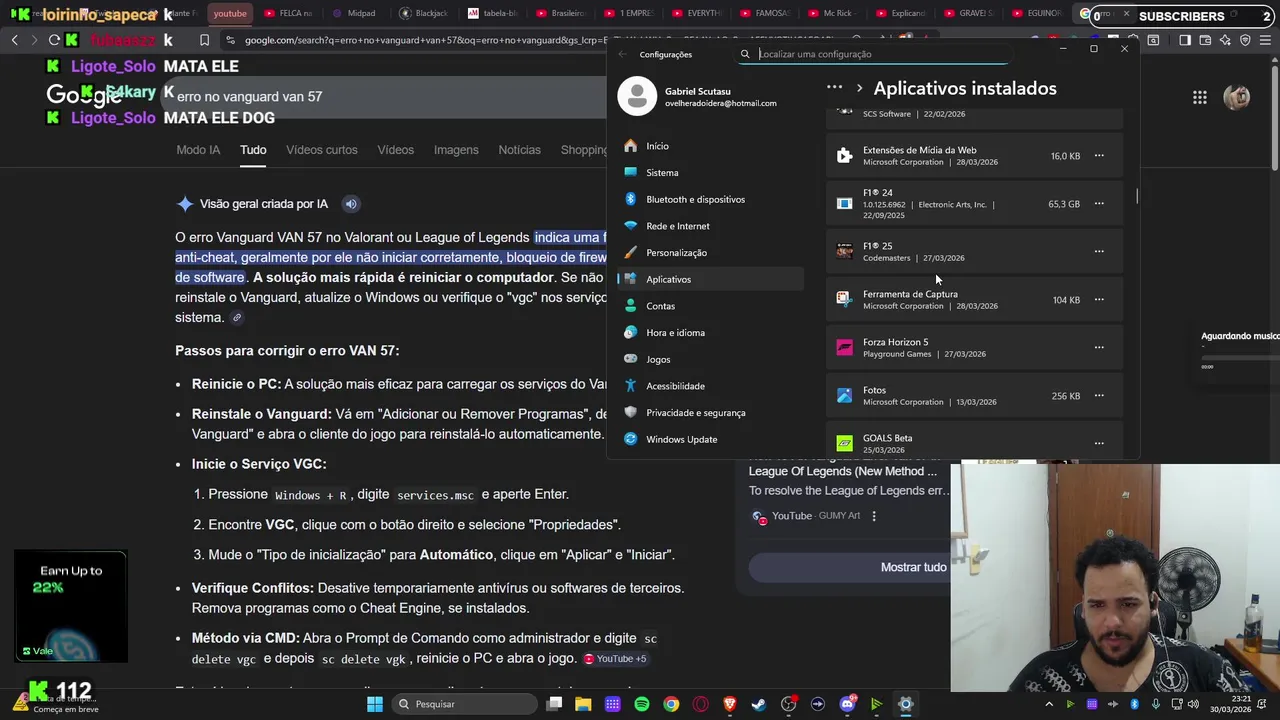Switch to the Blackjack browser tab

pos(424,13)
